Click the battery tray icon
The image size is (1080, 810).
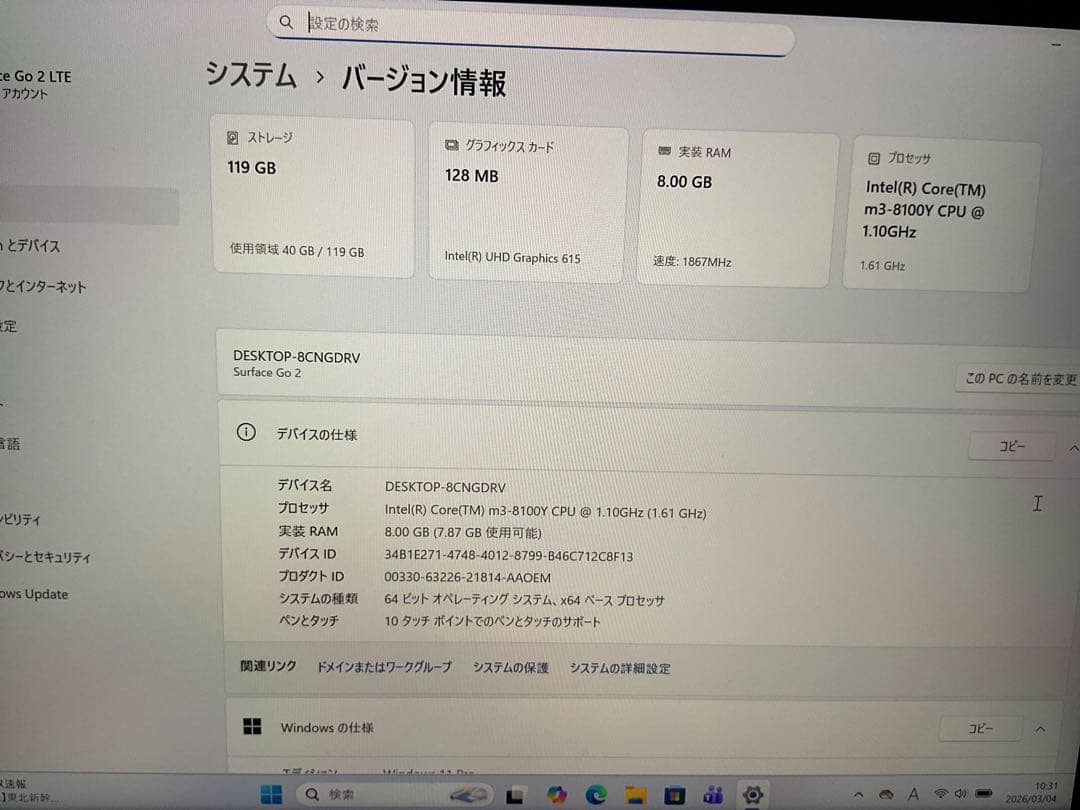click(984, 794)
